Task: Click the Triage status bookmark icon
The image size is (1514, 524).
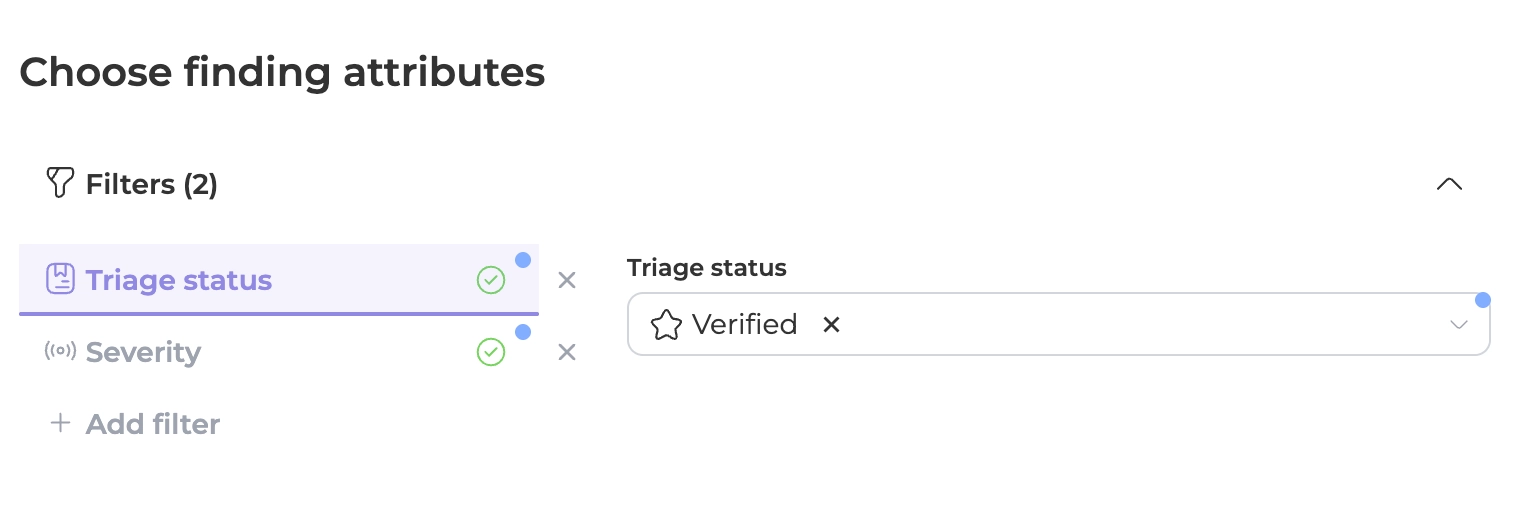Action: coord(61,279)
